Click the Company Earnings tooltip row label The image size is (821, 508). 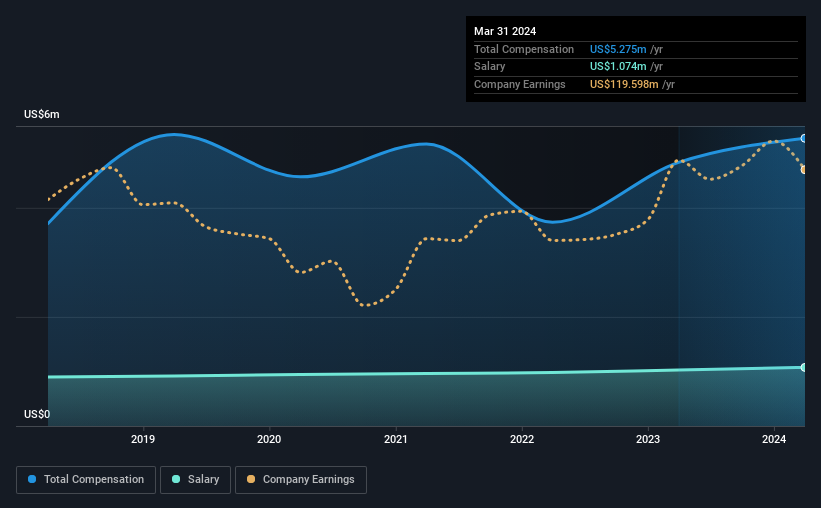coord(519,84)
